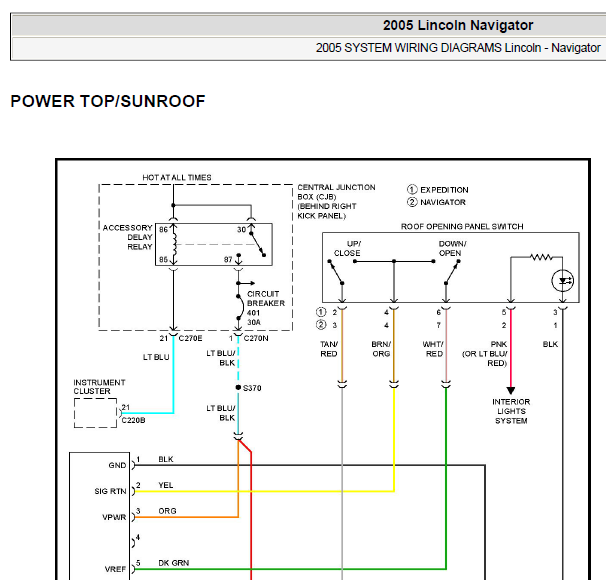Click the 'ACCESSORY DELAY RELAY' label
The image size is (606, 580).
pyautogui.click(x=128, y=237)
